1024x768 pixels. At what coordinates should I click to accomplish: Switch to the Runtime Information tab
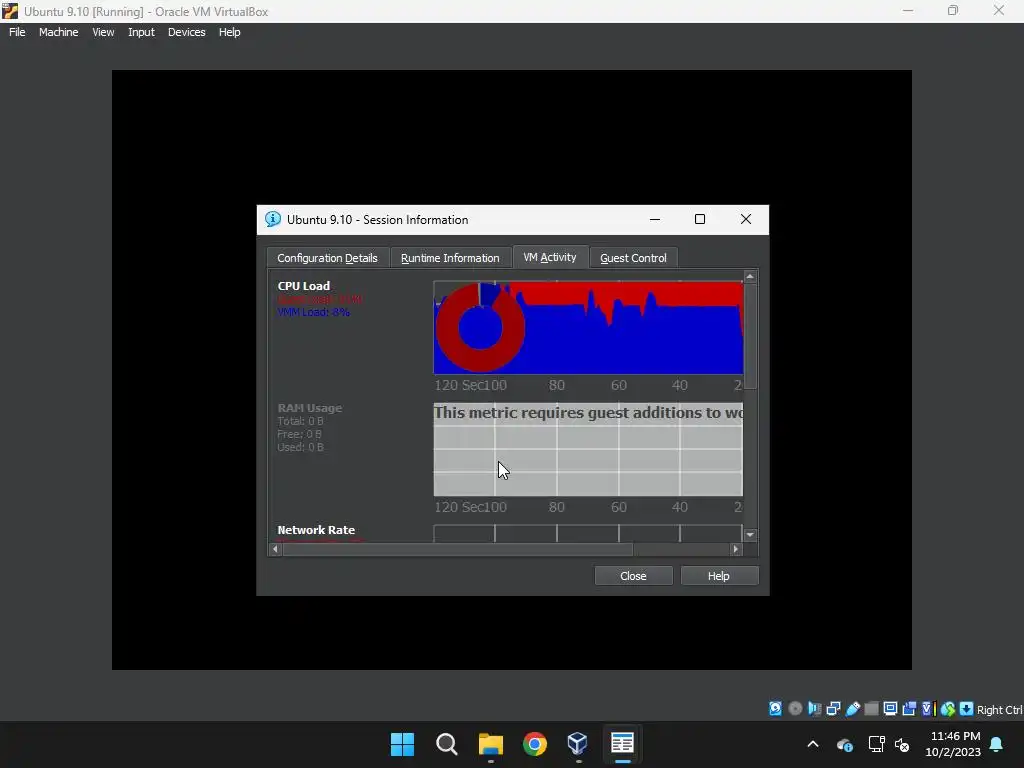[450, 258]
